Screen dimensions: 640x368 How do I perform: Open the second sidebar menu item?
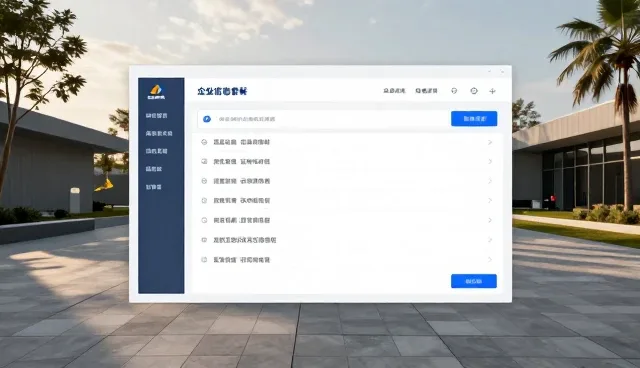159,133
